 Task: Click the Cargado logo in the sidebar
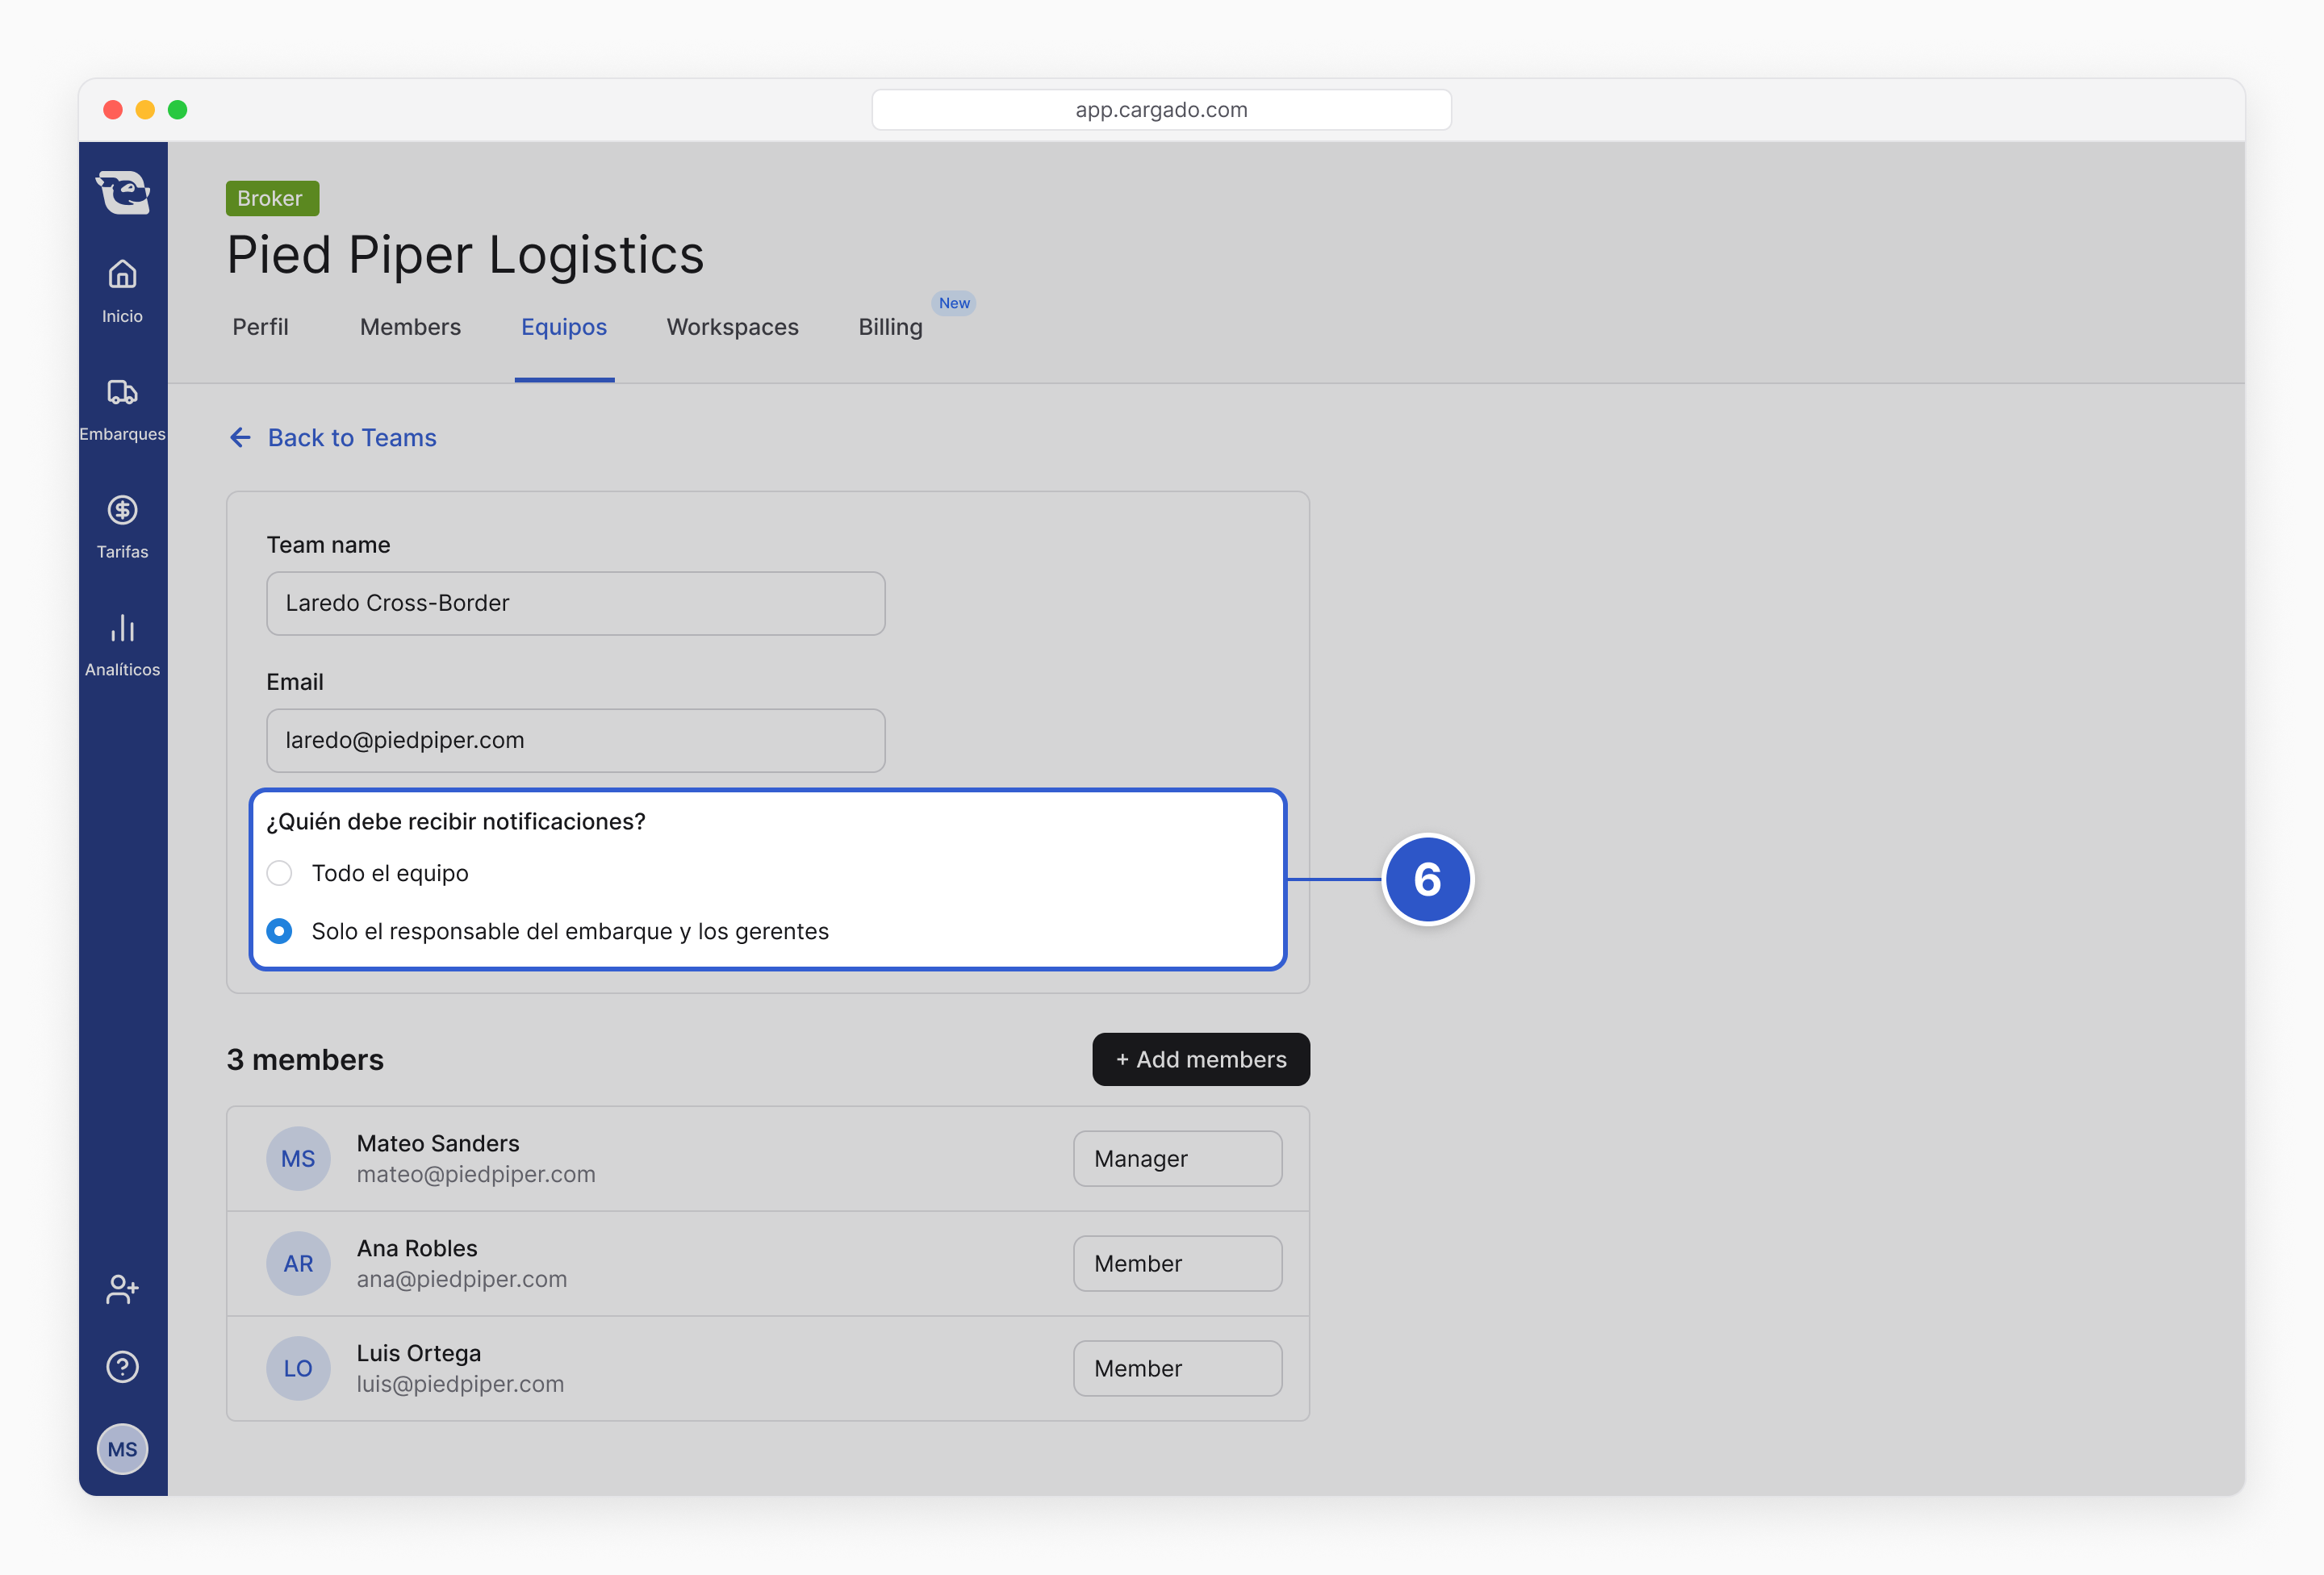[123, 191]
